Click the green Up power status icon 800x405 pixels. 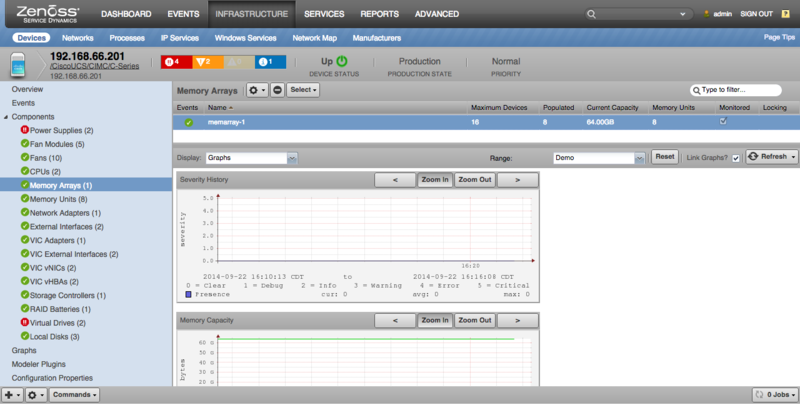coord(342,61)
